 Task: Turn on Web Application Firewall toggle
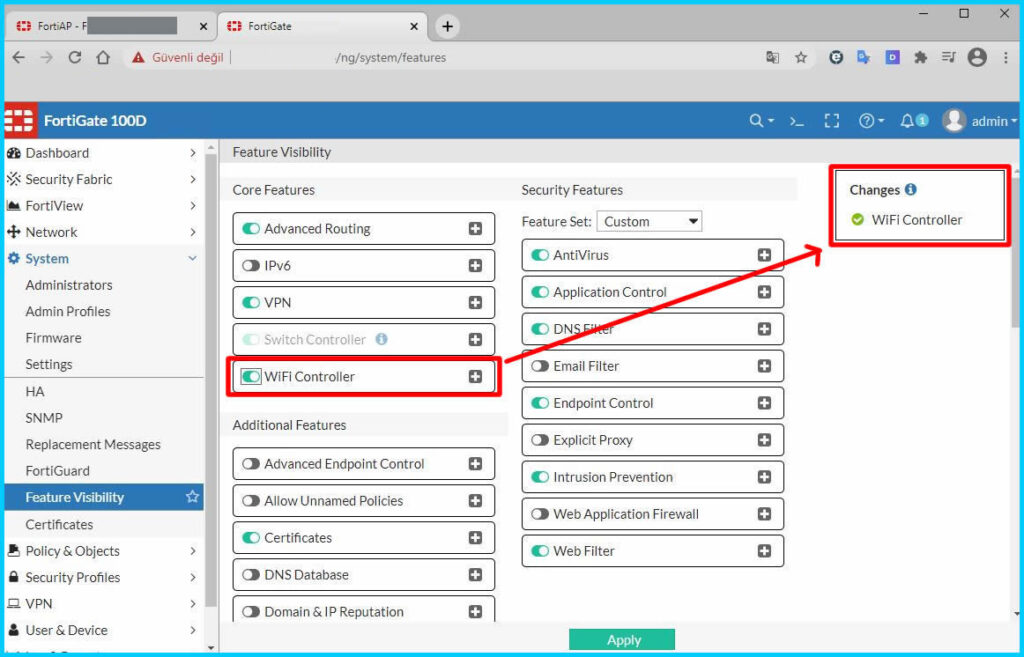tap(540, 514)
